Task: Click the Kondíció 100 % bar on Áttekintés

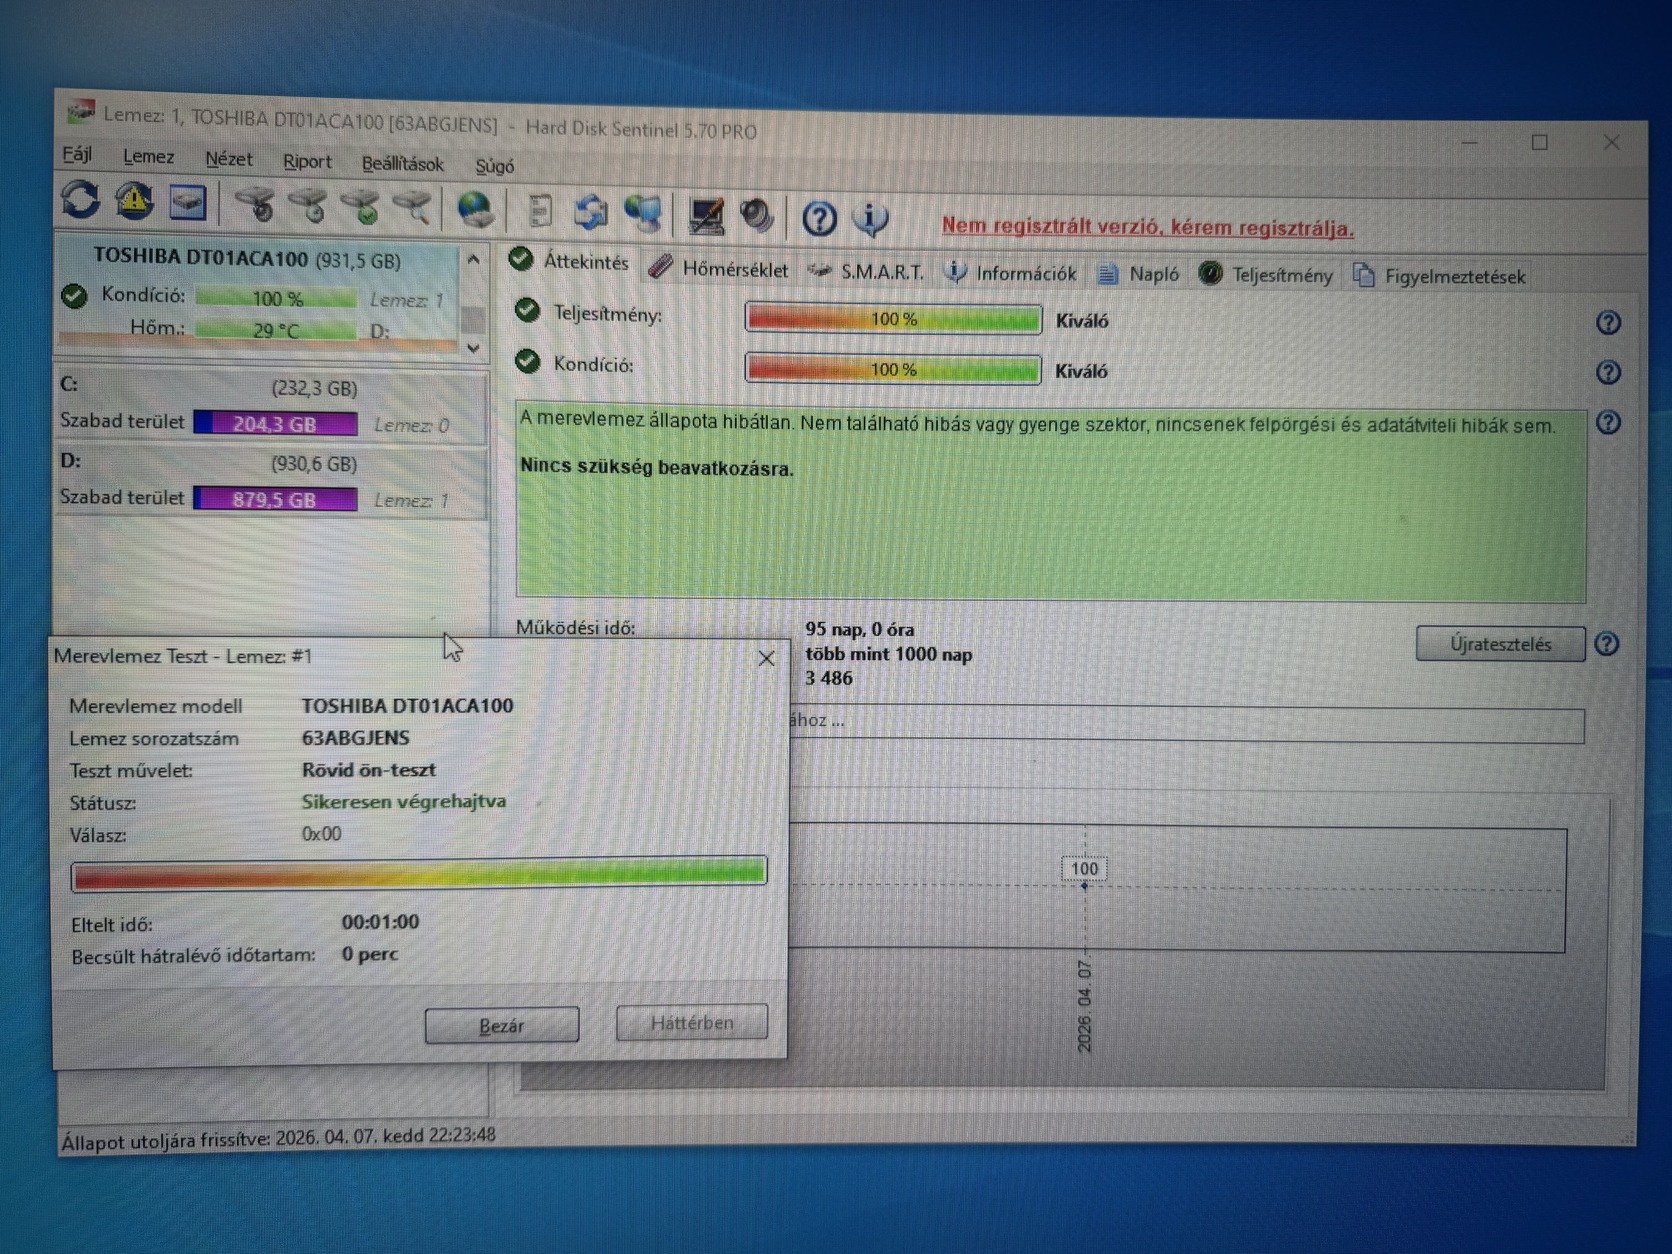Action: 893,369
